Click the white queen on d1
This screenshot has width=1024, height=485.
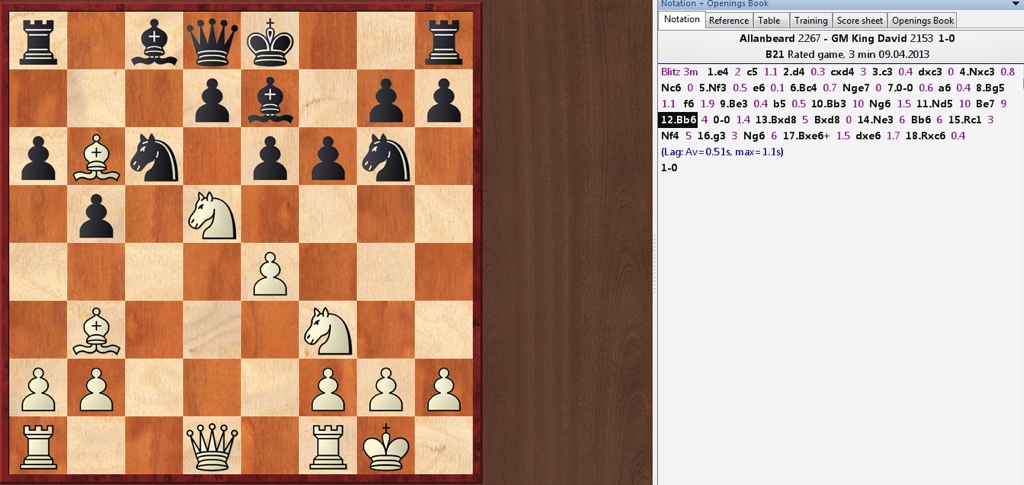(211, 446)
